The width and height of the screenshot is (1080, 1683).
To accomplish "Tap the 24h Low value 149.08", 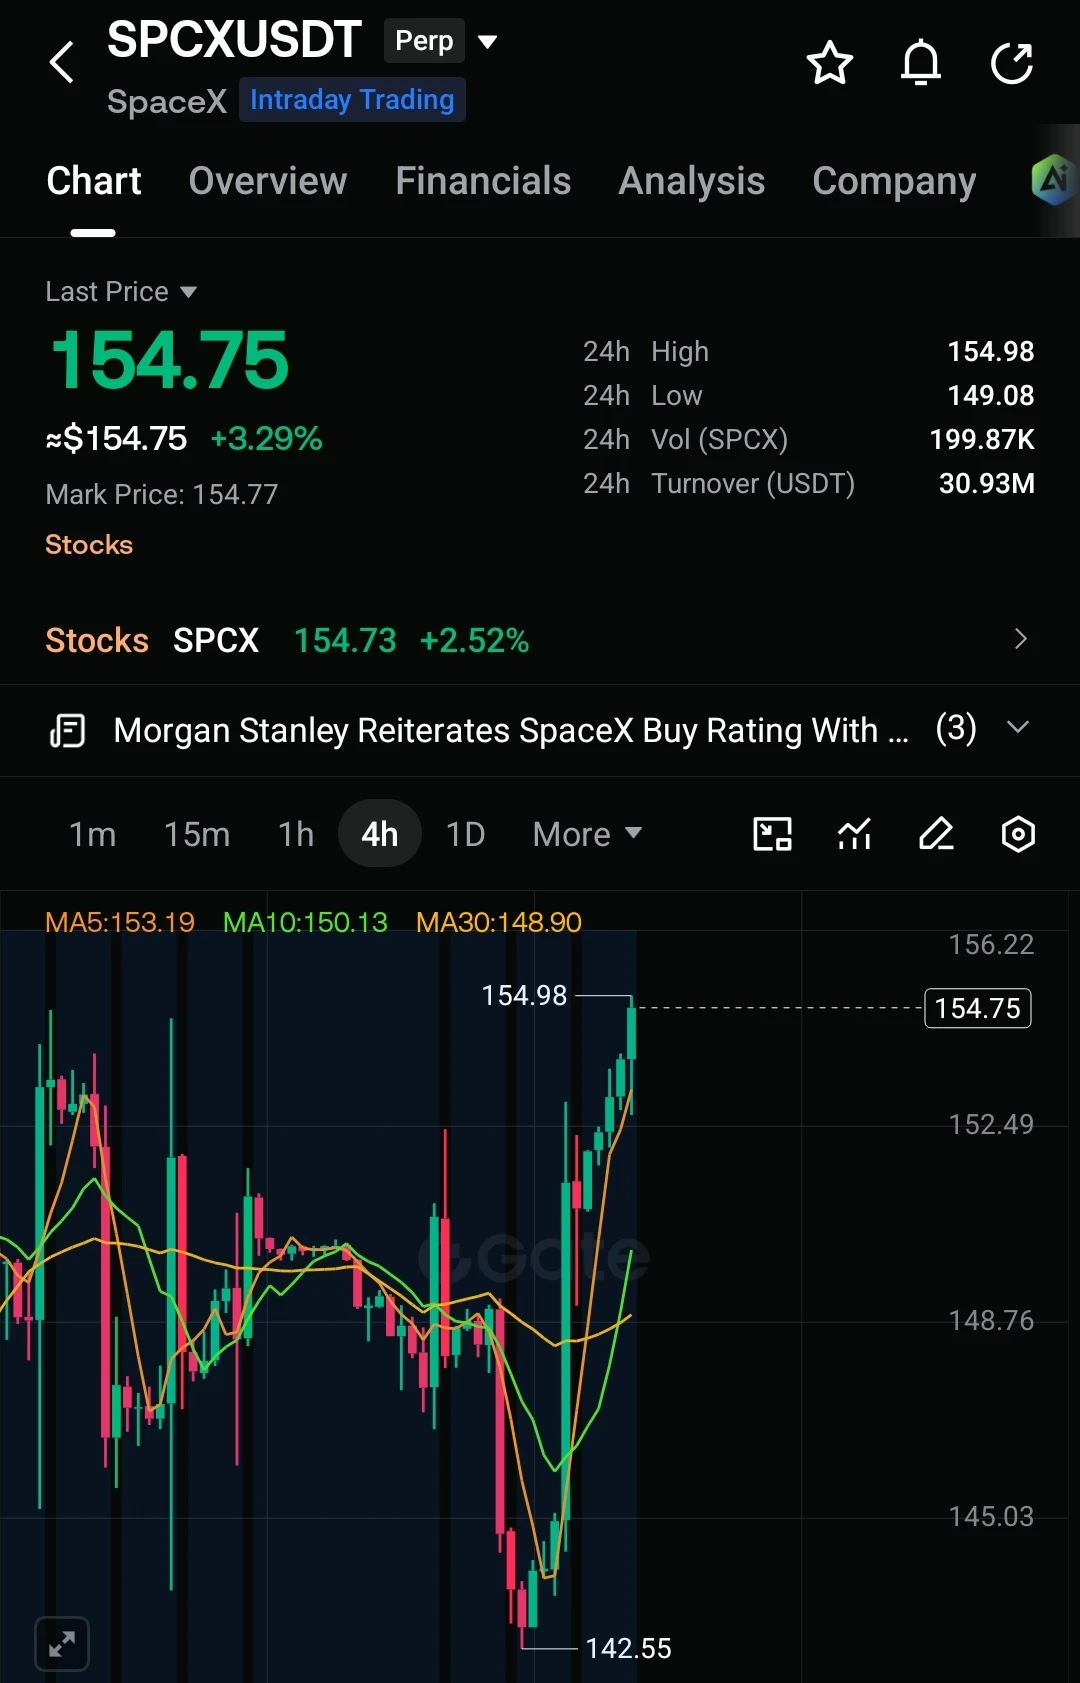I will [x=991, y=396].
